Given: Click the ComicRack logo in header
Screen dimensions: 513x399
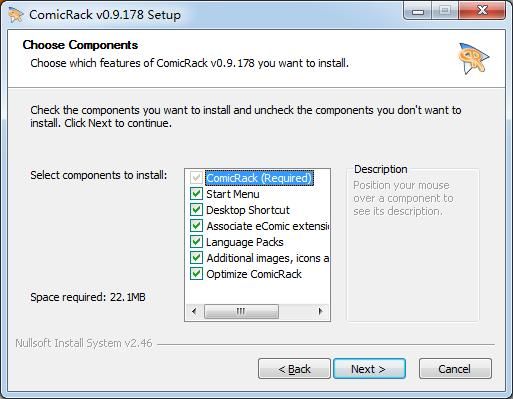Looking at the screenshot, I should pyautogui.click(x=473, y=58).
